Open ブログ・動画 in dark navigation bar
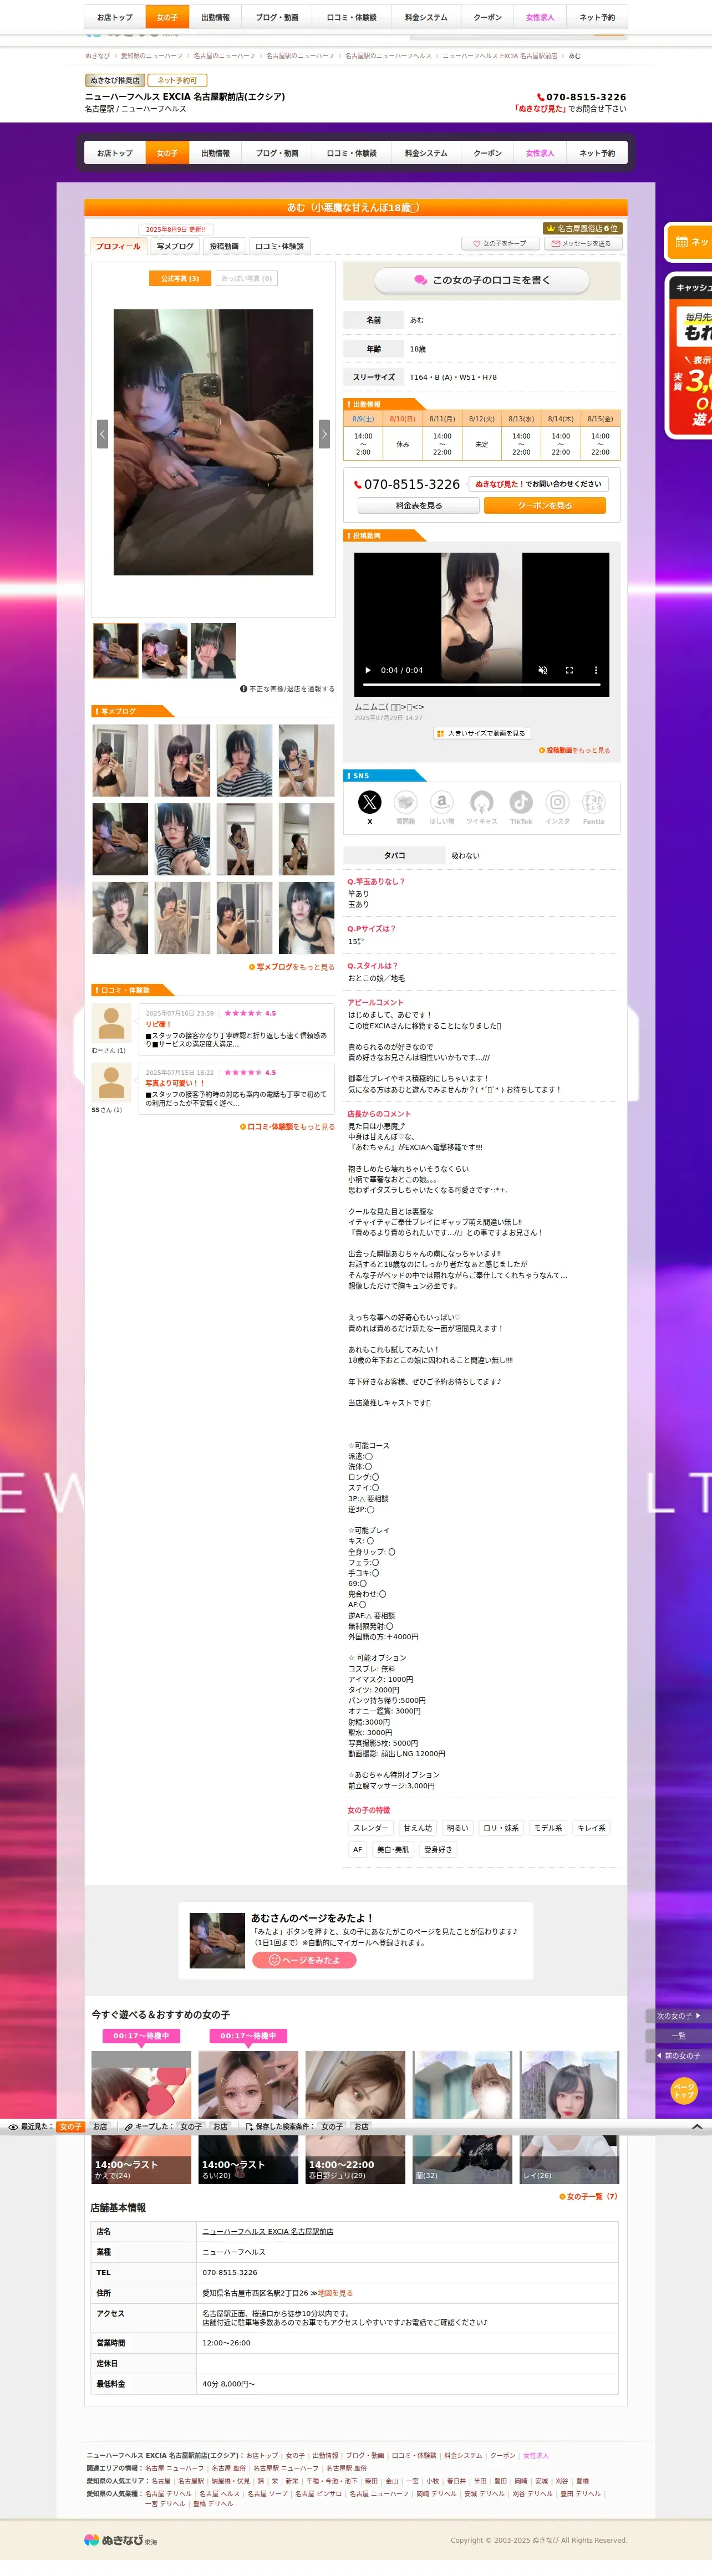The height and width of the screenshot is (2576, 712). [x=277, y=153]
